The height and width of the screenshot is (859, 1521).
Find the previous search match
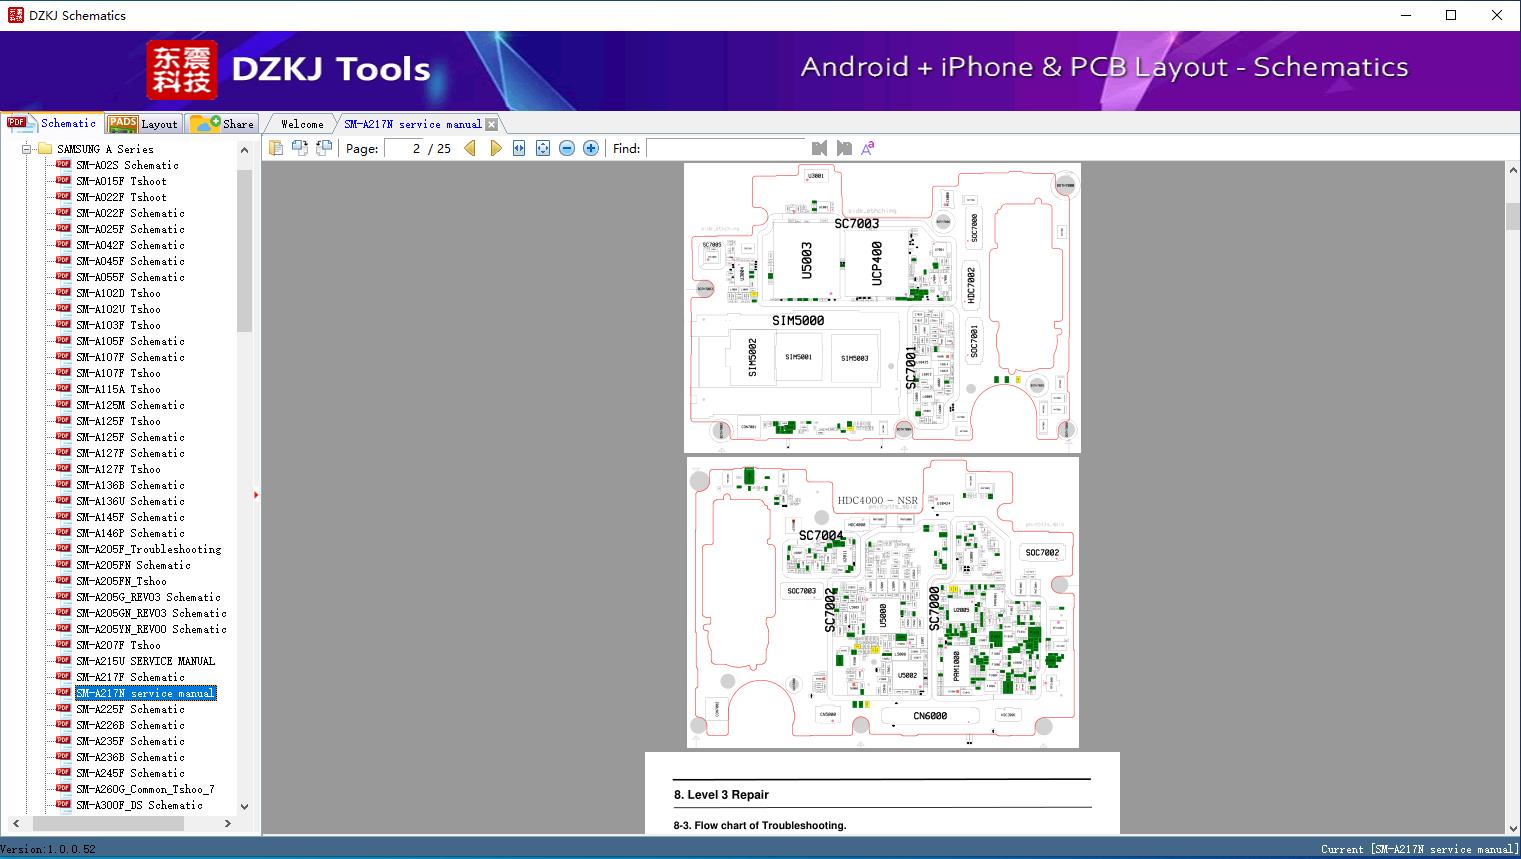pyautogui.click(x=820, y=148)
